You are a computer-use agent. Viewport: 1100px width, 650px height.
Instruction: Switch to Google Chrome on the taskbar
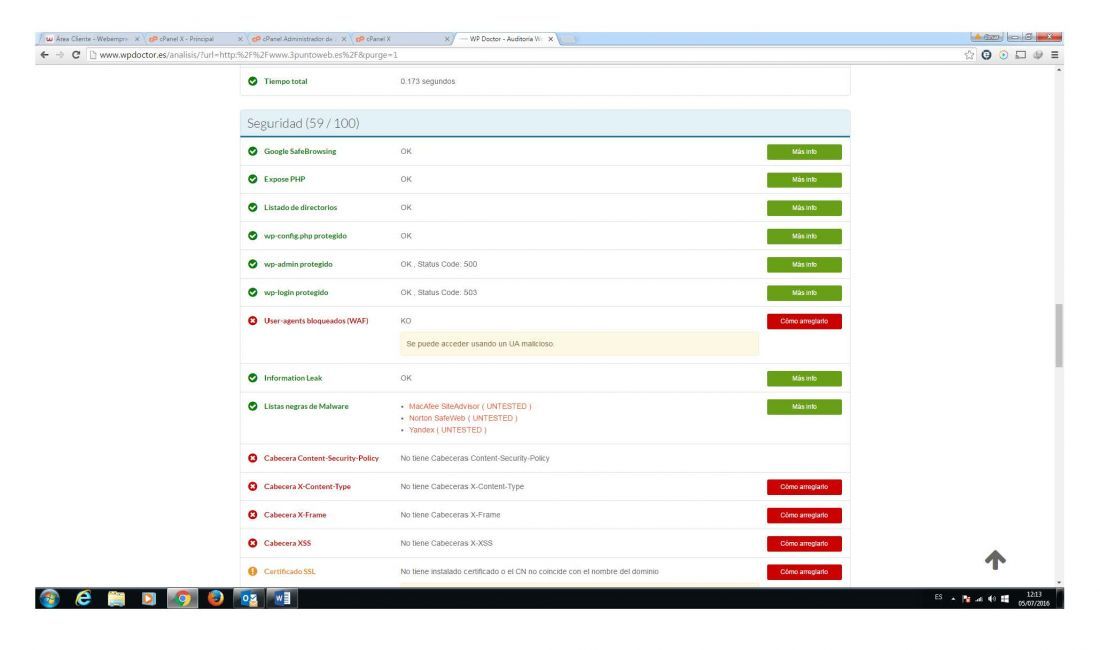point(182,598)
